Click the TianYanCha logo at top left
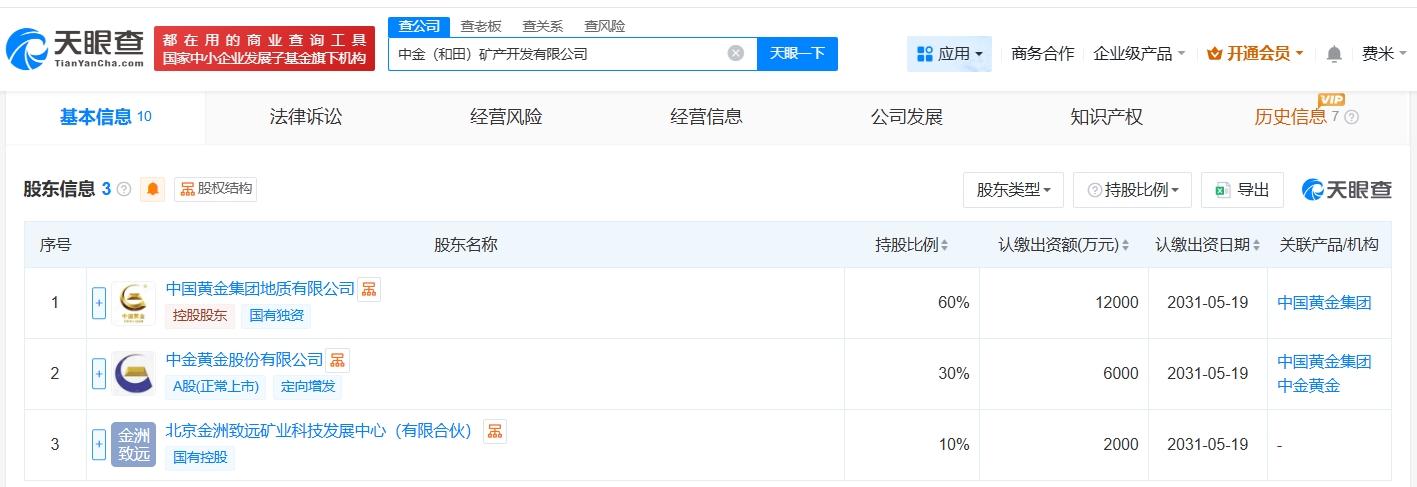The height and width of the screenshot is (487, 1417). (x=75, y=48)
